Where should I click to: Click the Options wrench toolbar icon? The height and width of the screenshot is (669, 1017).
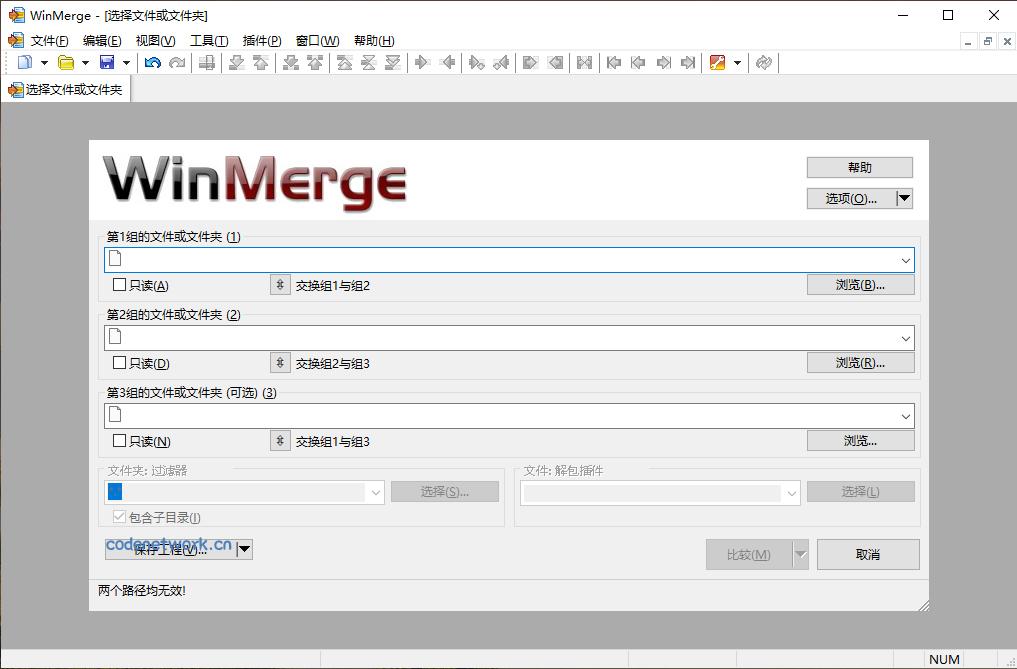[717, 63]
